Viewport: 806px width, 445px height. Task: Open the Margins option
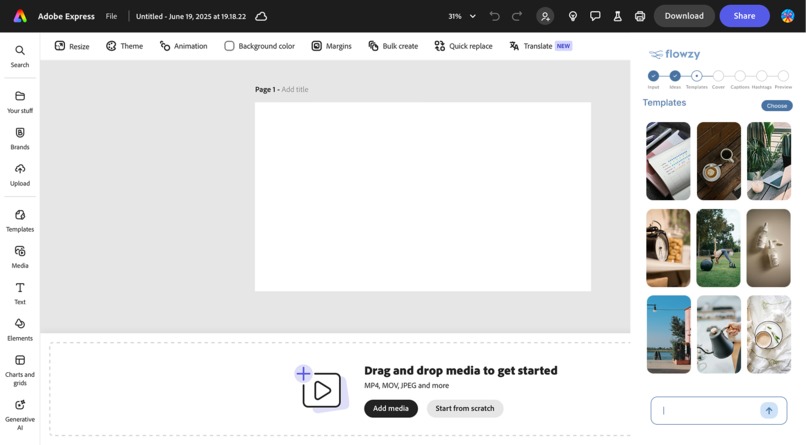[331, 46]
